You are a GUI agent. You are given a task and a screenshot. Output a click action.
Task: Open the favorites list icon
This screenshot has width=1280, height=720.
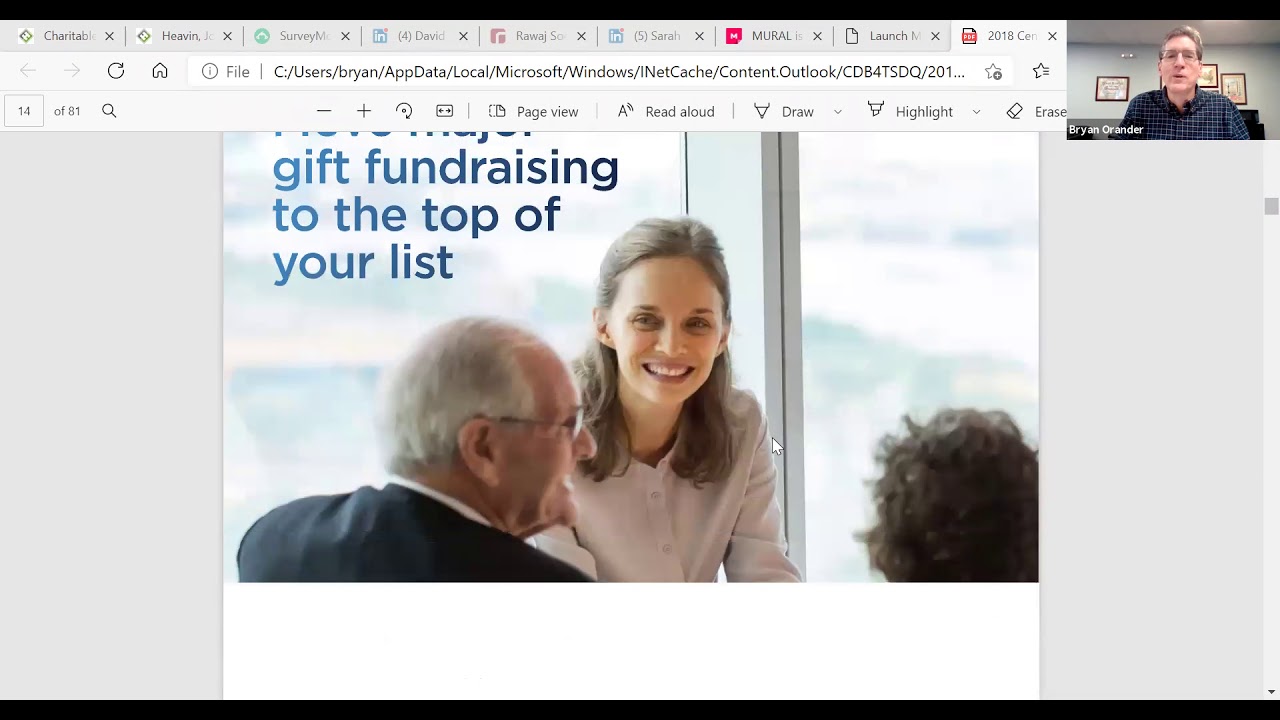pos(1041,71)
